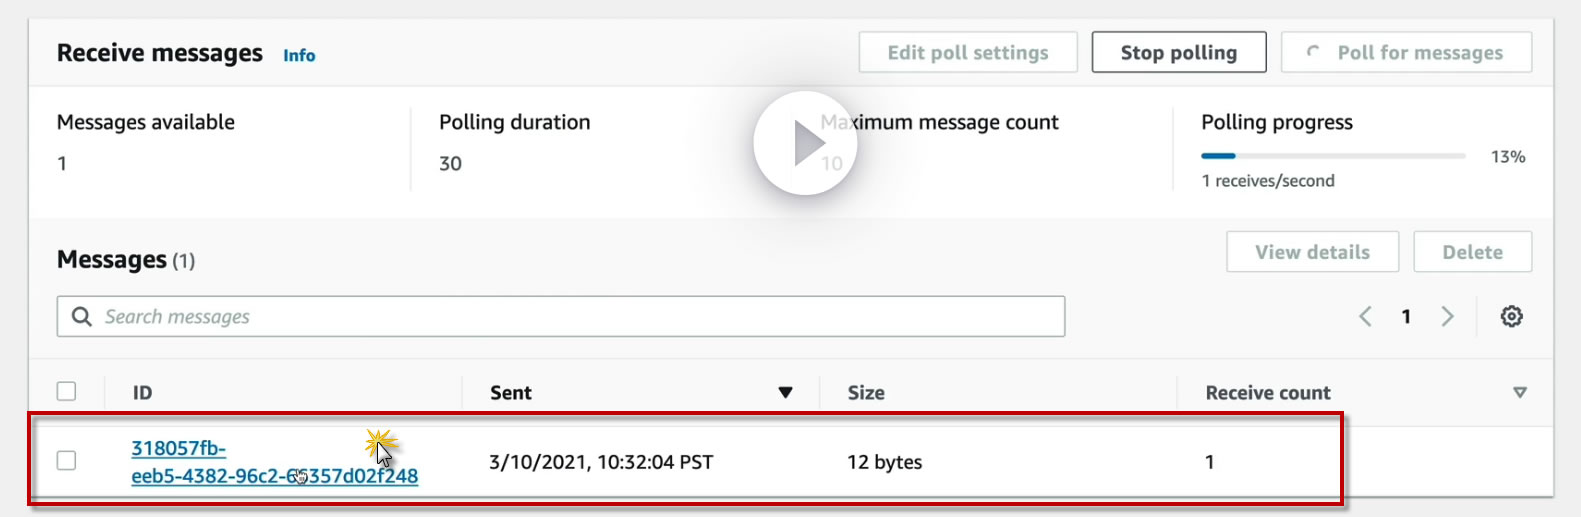Click Poll for messages spinner icon
This screenshot has width=1581, height=517.
pos(1313,53)
